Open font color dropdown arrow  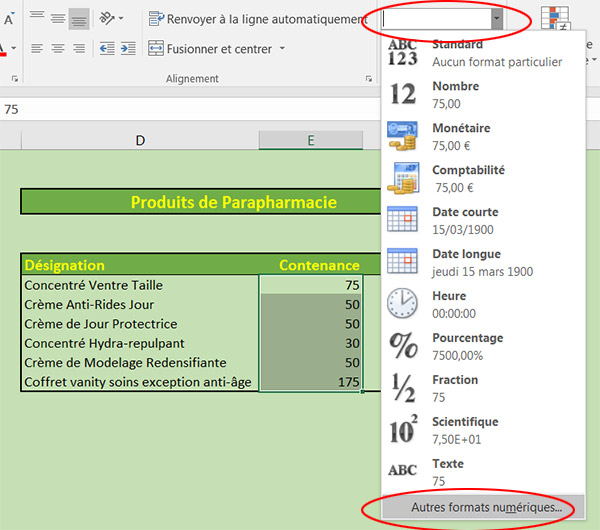tap(13, 48)
